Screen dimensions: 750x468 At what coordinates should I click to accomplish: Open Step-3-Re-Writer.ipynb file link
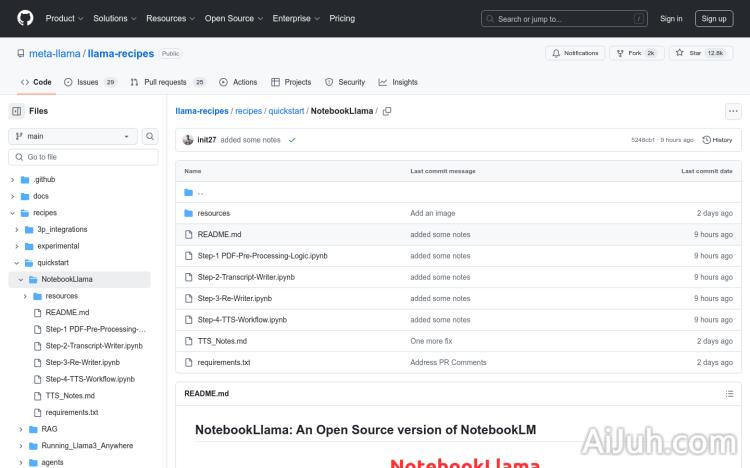[x=234, y=298]
